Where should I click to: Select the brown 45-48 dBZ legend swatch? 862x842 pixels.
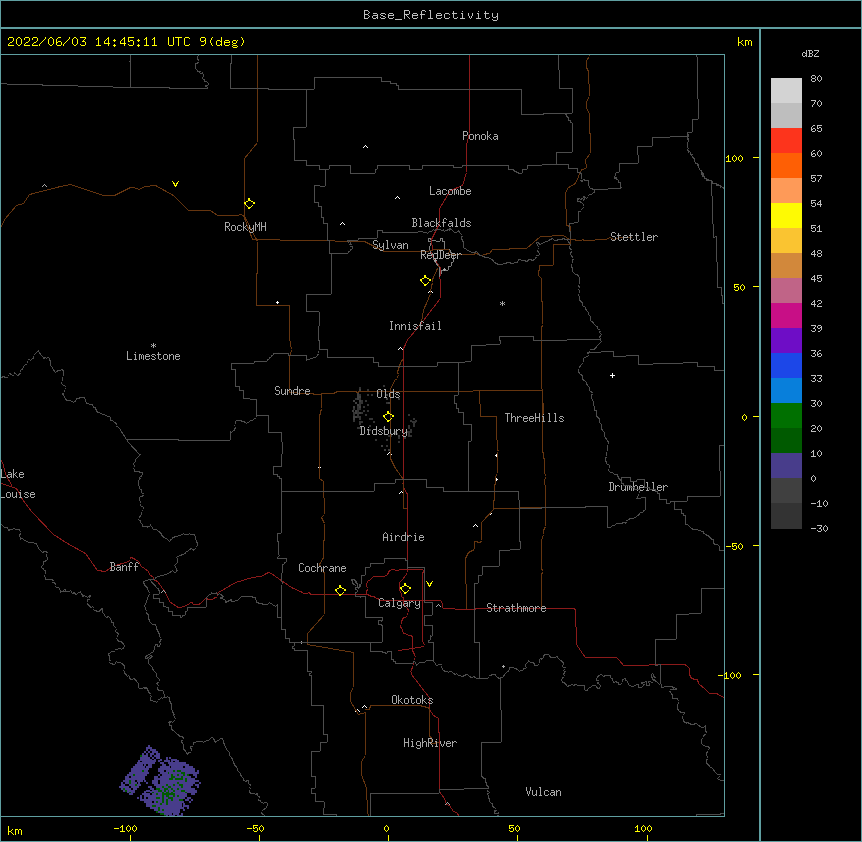click(x=786, y=265)
